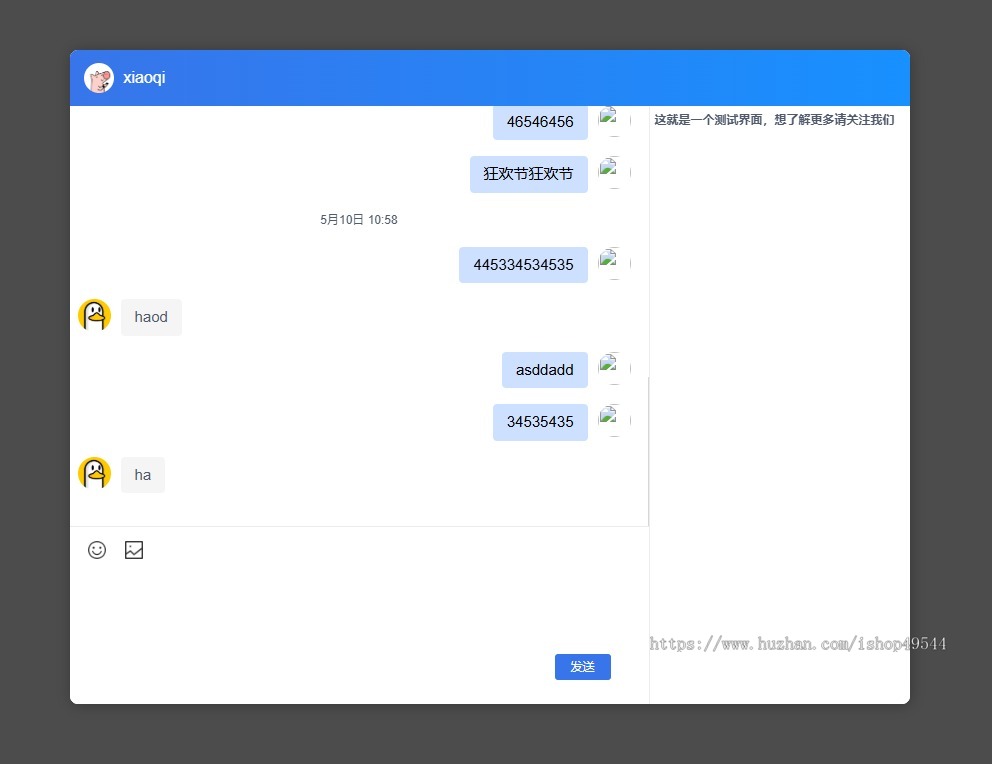Click the 发送 send button
Viewport: 992px width, 764px height.
(583, 667)
